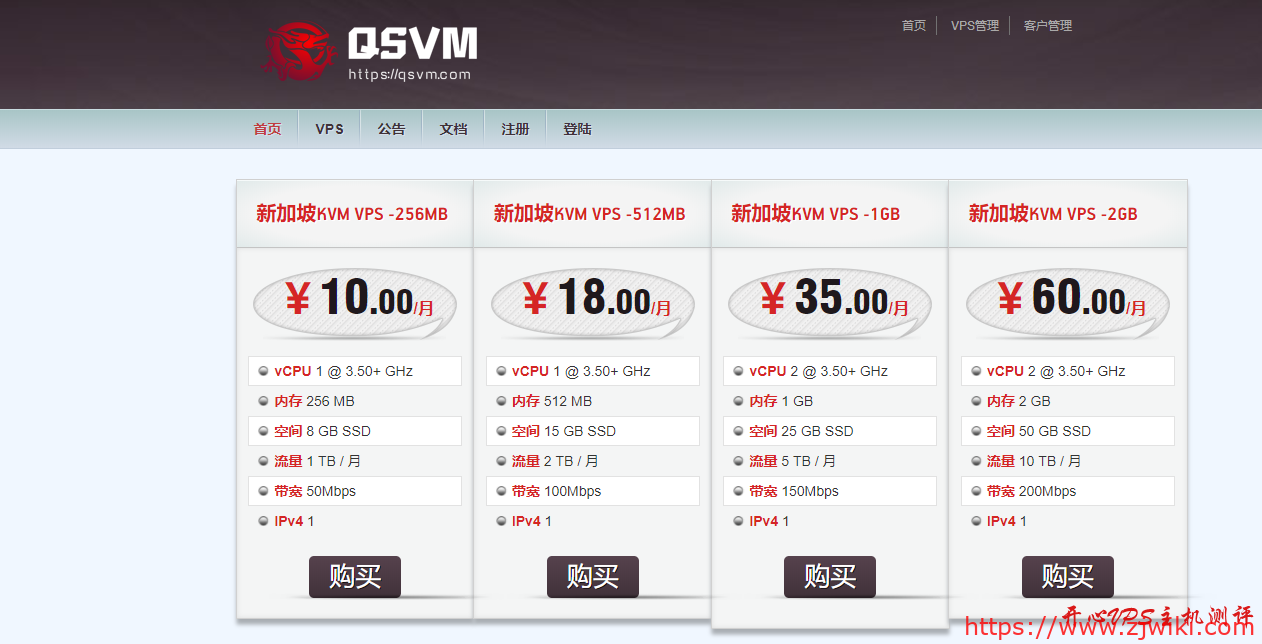Click the bullet icon next to 带宽 100Mbps
Screen dimensions: 1262x644
point(501,491)
